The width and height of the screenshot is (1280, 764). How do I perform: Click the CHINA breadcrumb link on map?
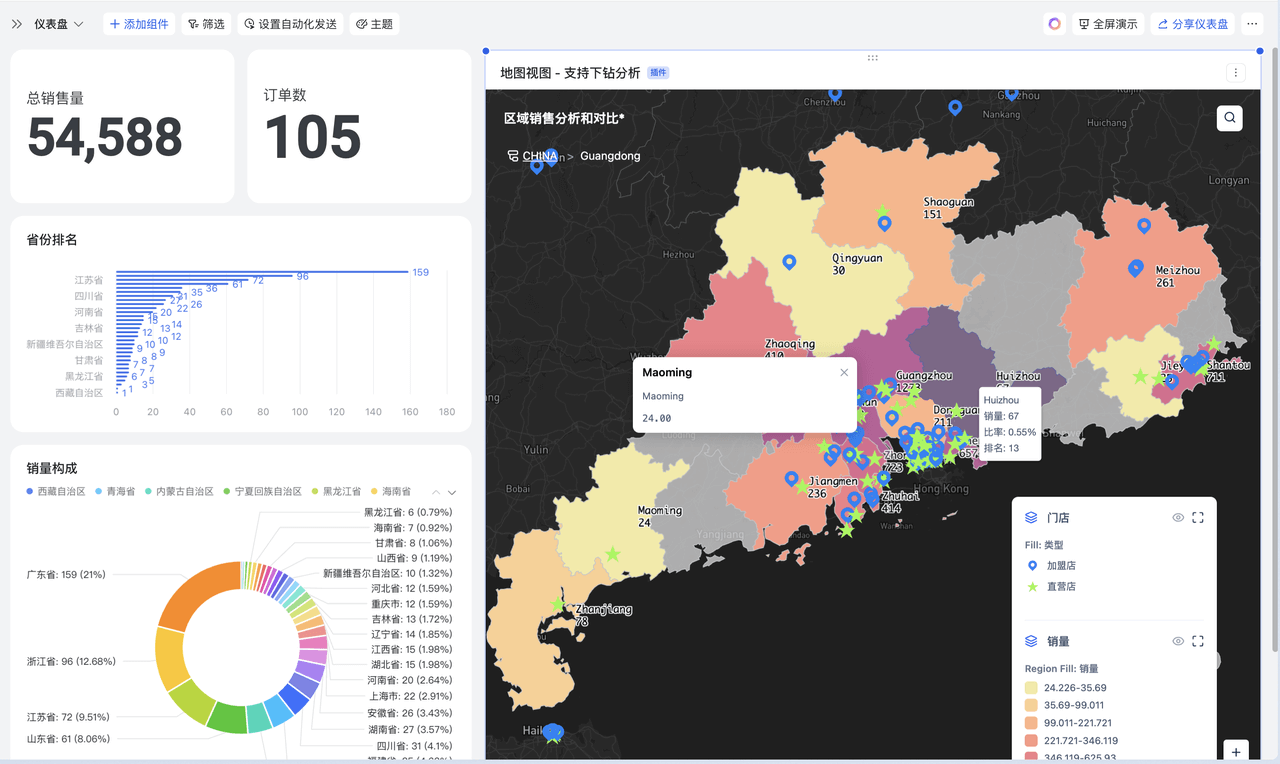[539, 156]
